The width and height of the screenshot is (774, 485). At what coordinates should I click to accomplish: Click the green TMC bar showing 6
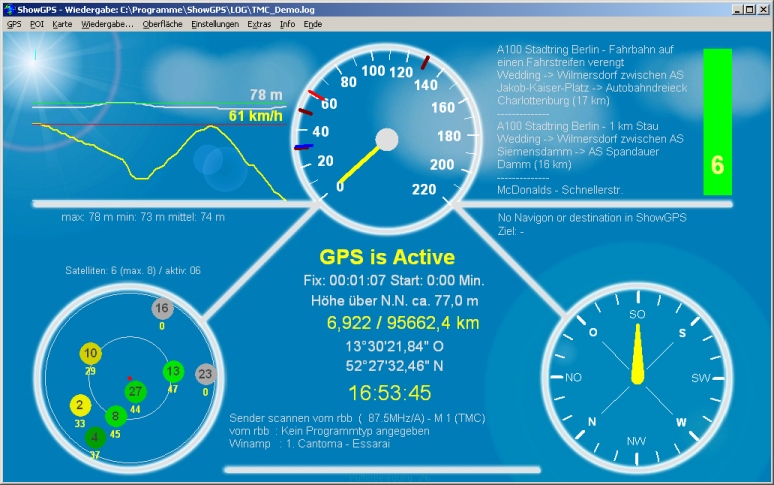(x=717, y=122)
